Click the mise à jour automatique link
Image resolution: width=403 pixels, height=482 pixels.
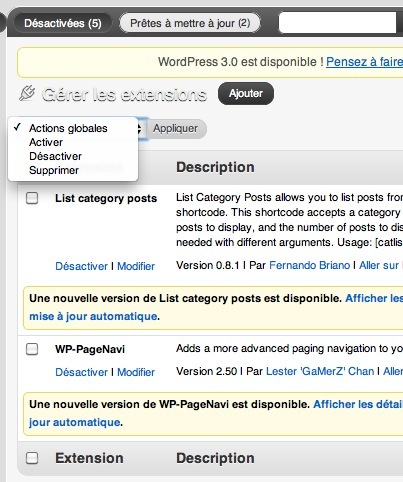93,316
